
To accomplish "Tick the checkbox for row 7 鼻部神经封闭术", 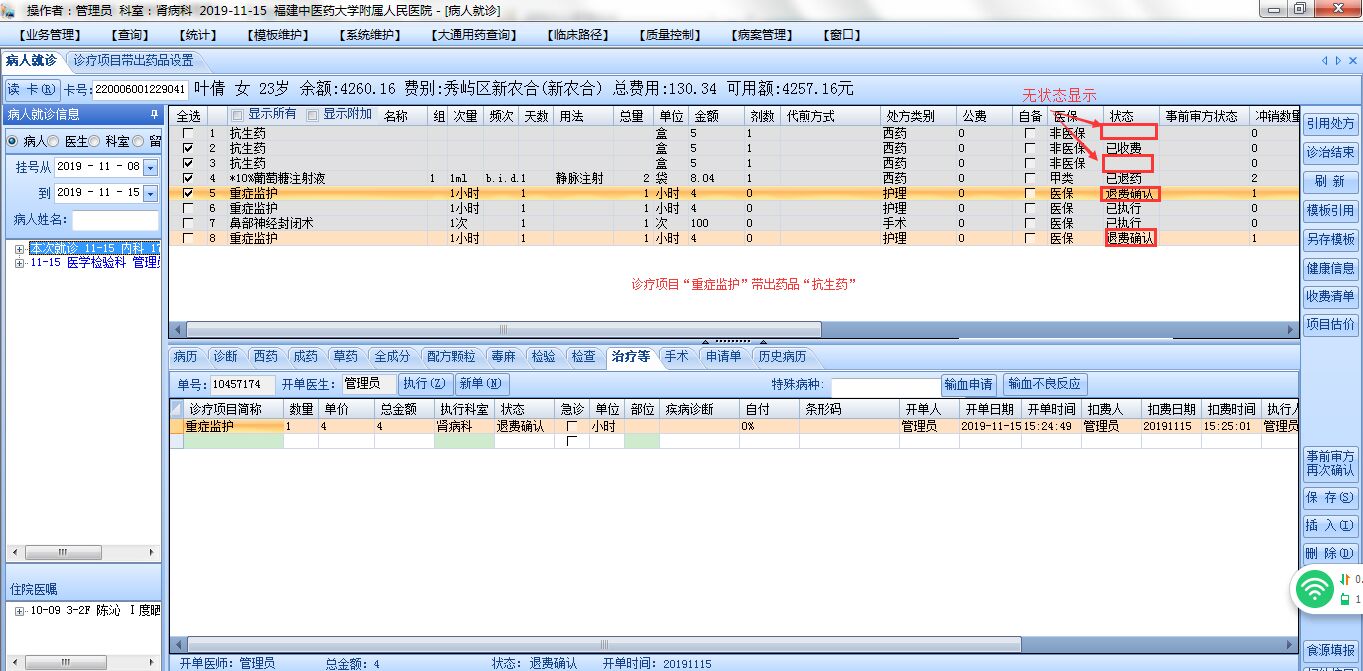I will tap(188, 223).
